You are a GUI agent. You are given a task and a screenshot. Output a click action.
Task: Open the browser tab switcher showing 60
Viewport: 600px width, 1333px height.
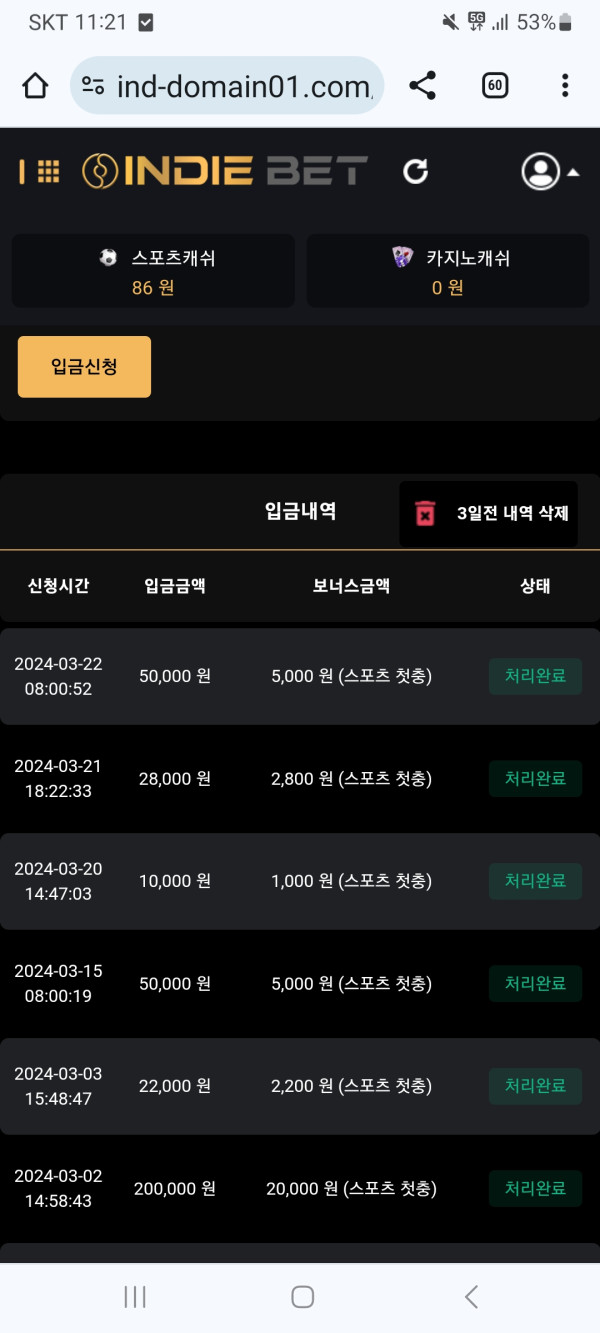click(x=494, y=86)
